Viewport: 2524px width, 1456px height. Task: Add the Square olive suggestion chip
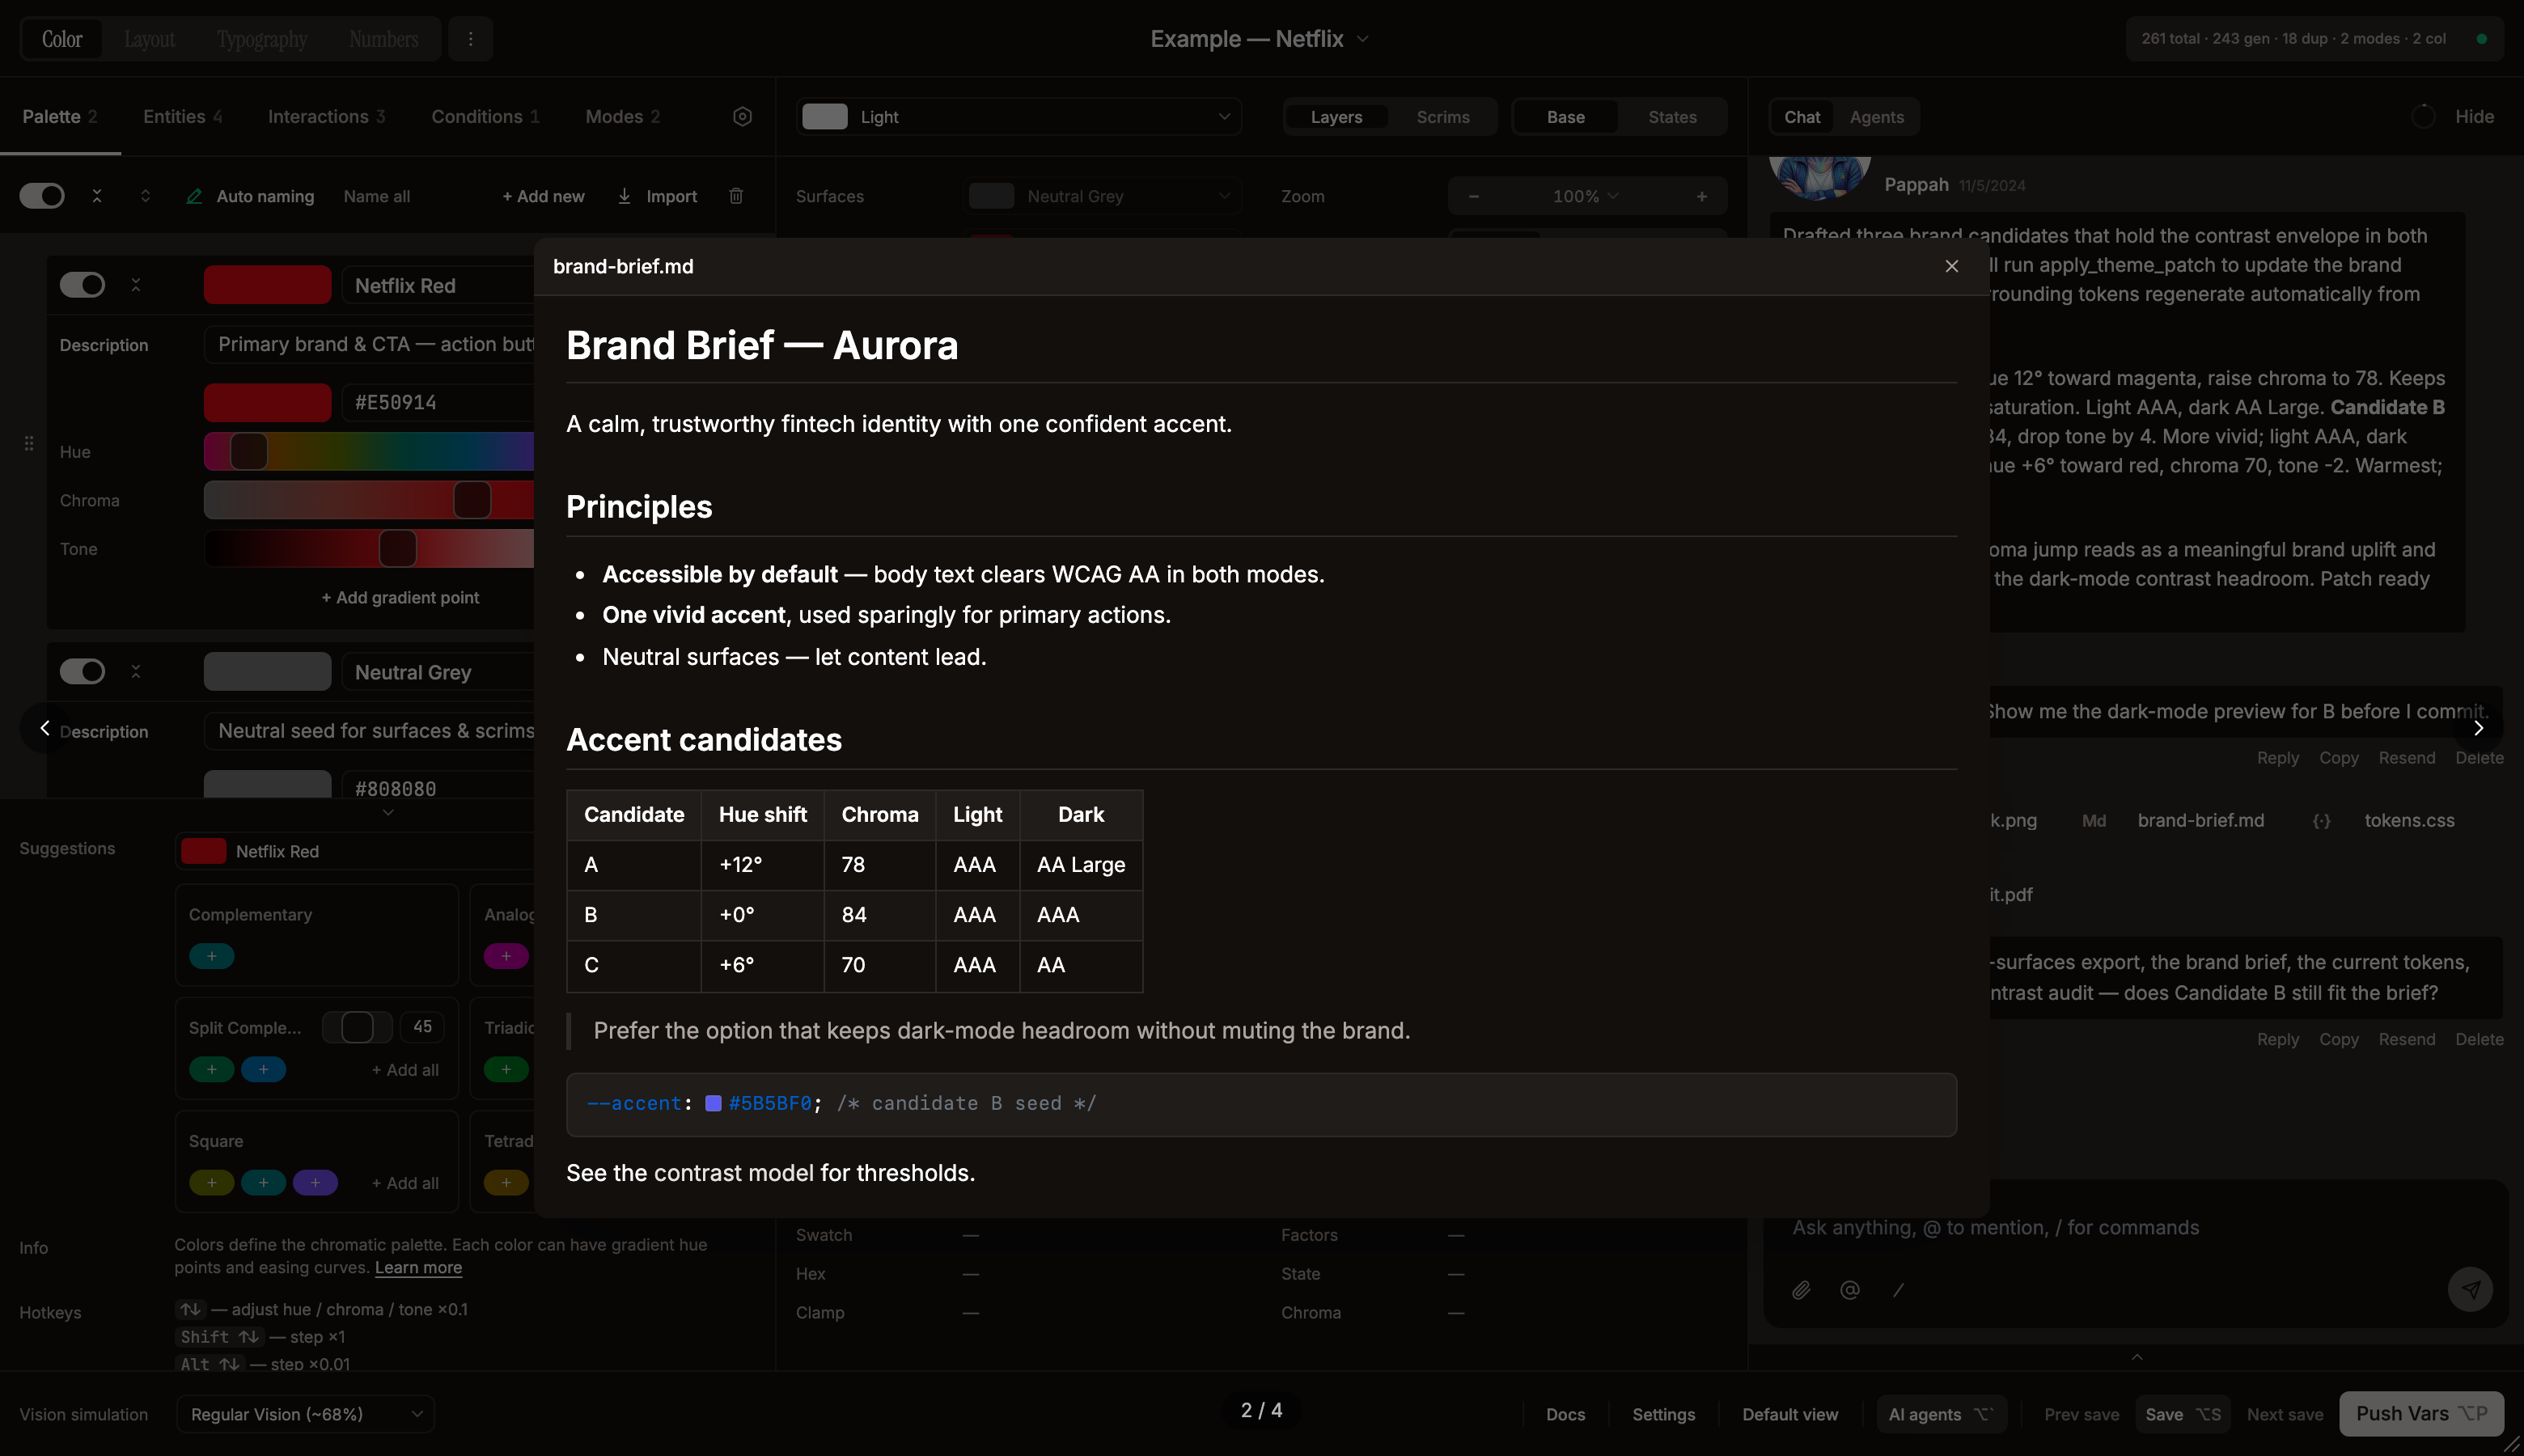point(212,1183)
